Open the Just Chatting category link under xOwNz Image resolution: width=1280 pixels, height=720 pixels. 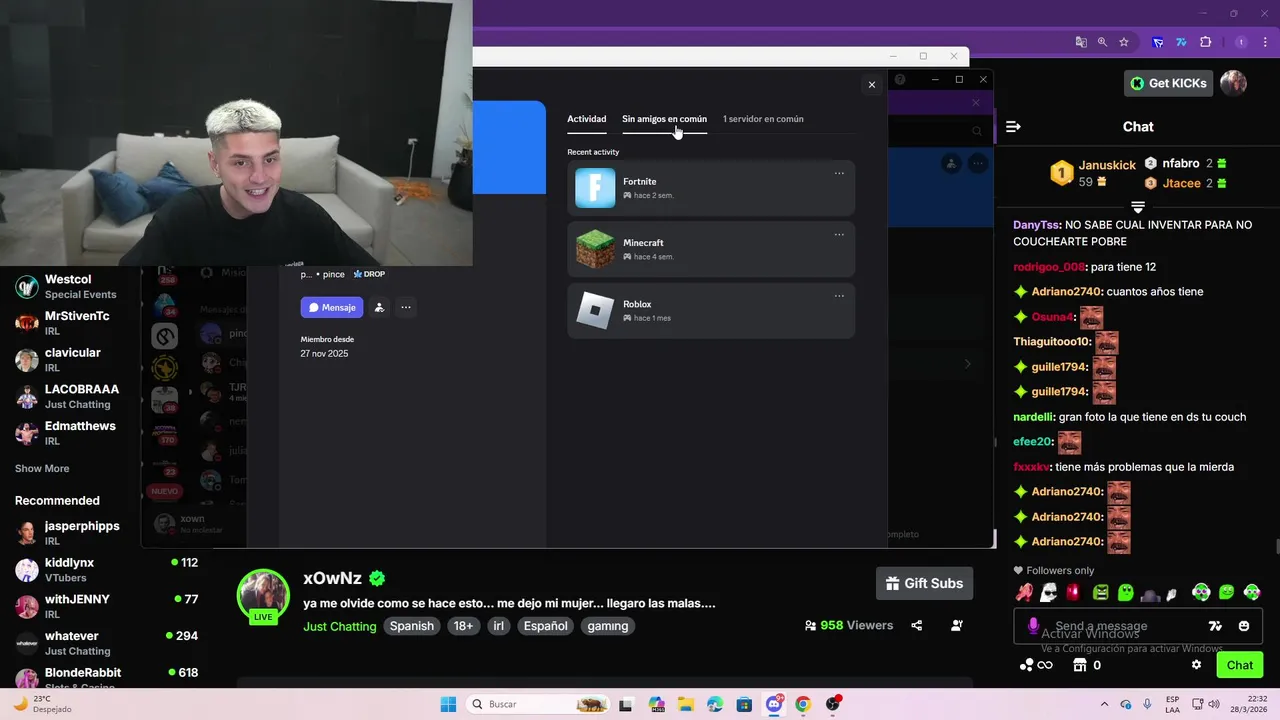click(340, 626)
